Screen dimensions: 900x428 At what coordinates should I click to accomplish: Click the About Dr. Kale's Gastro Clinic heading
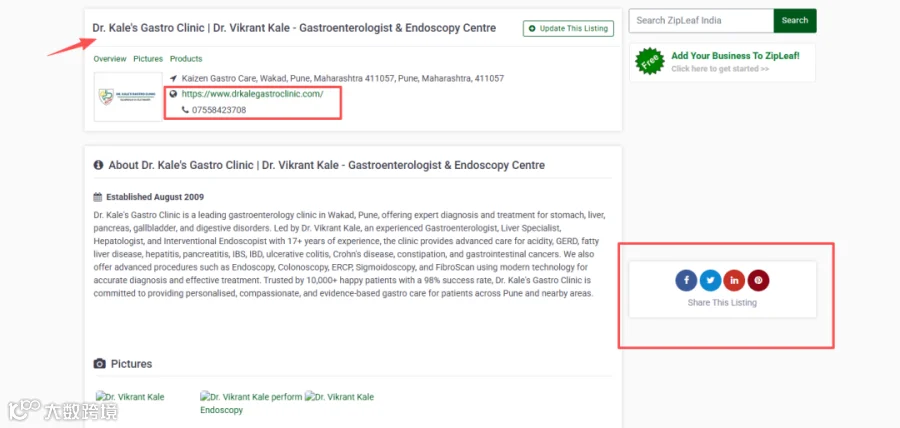coord(327,165)
